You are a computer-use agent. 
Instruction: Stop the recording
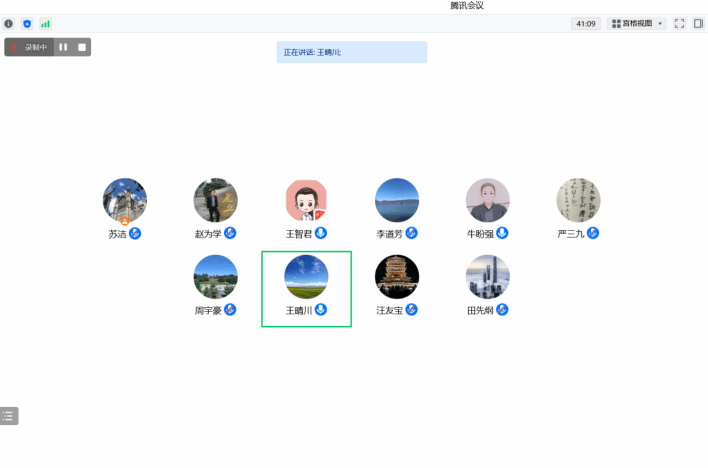82,47
